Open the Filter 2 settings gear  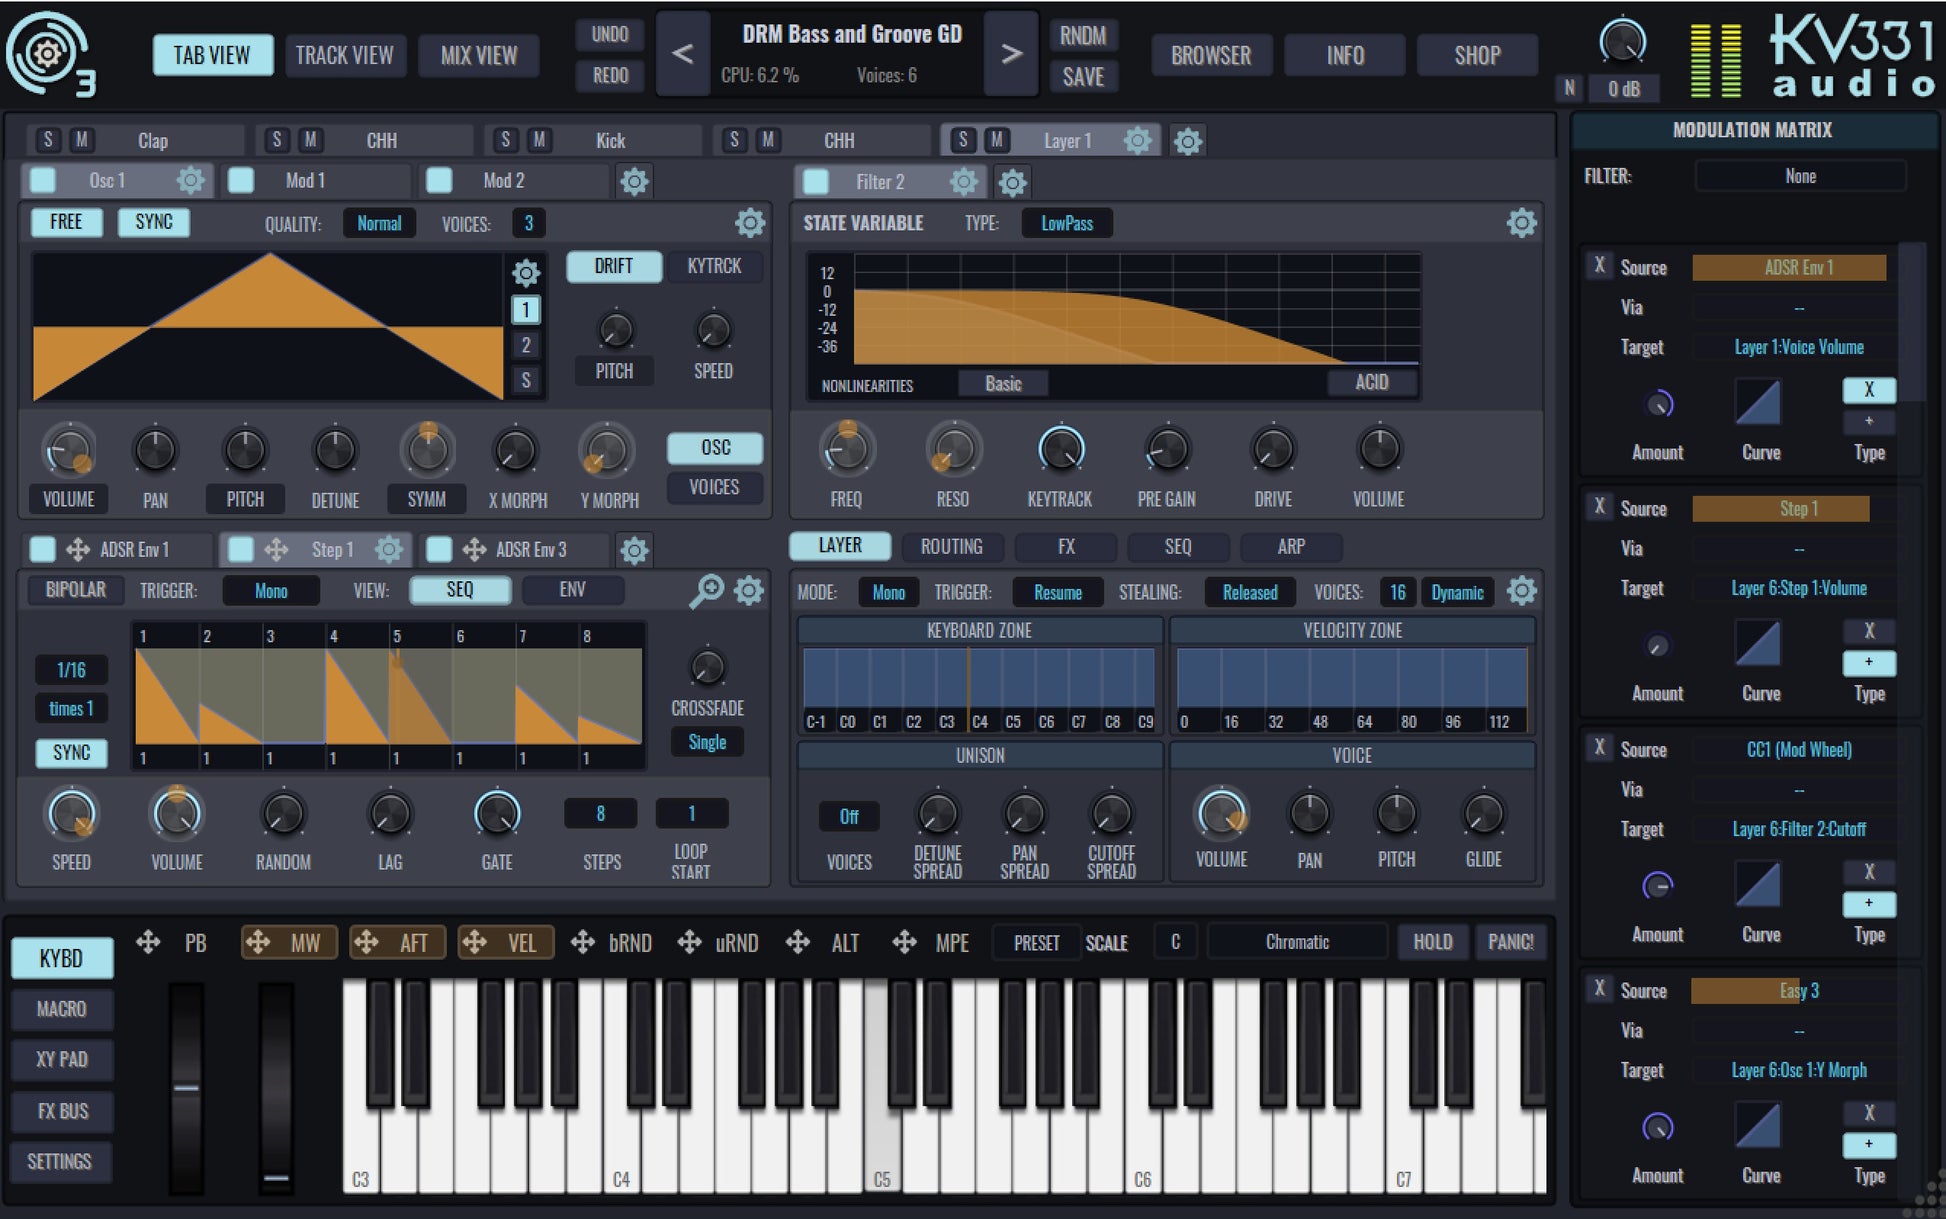click(963, 182)
